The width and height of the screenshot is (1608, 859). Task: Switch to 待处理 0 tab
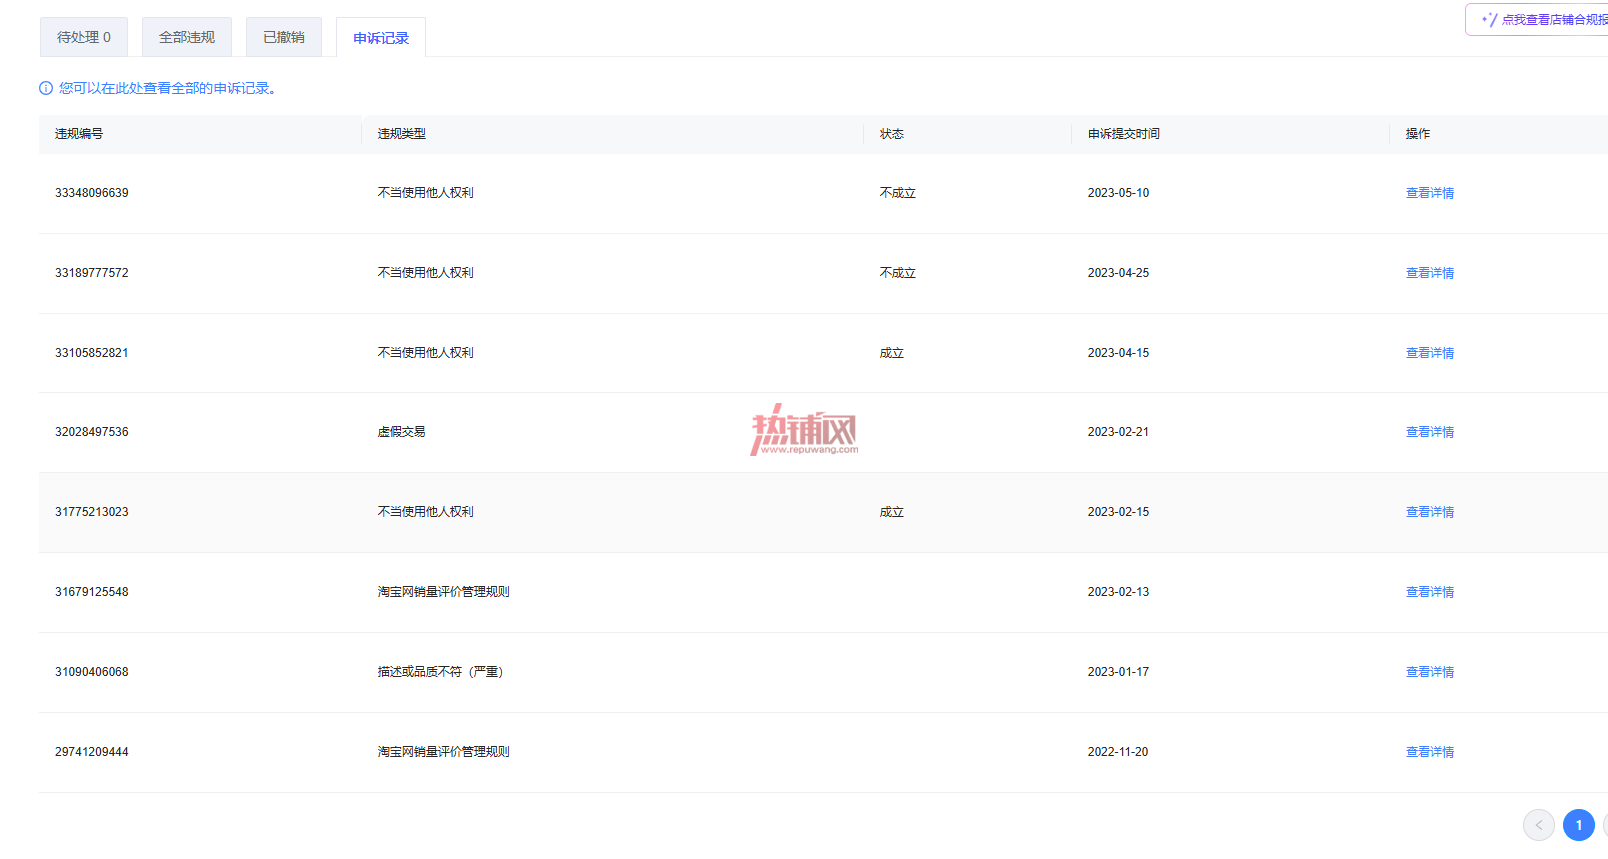pos(84,37)
